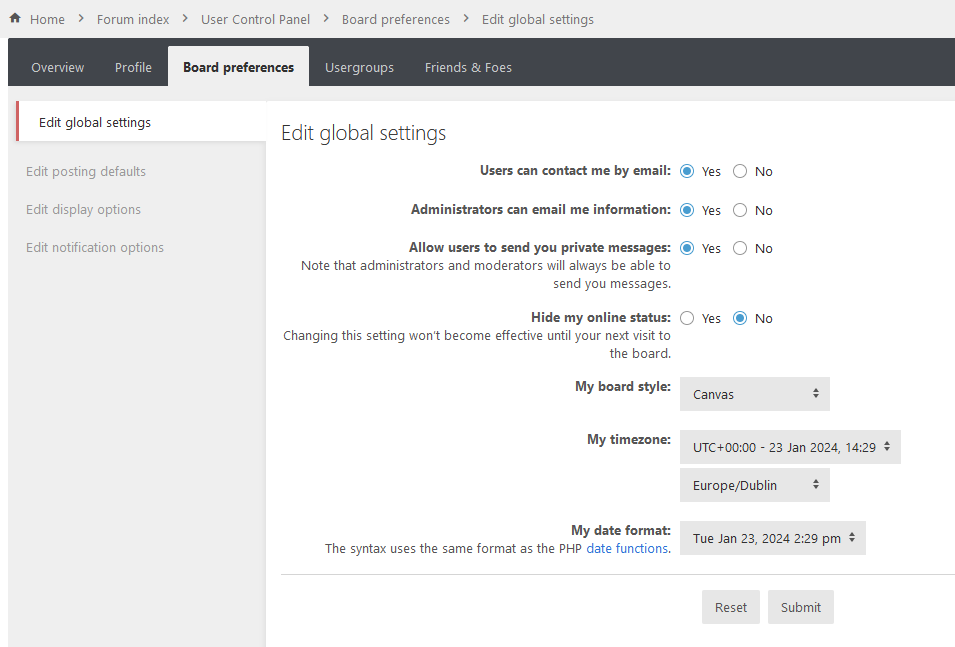
Task: Disable private messages by selecting No
Action: coord(740,248)
